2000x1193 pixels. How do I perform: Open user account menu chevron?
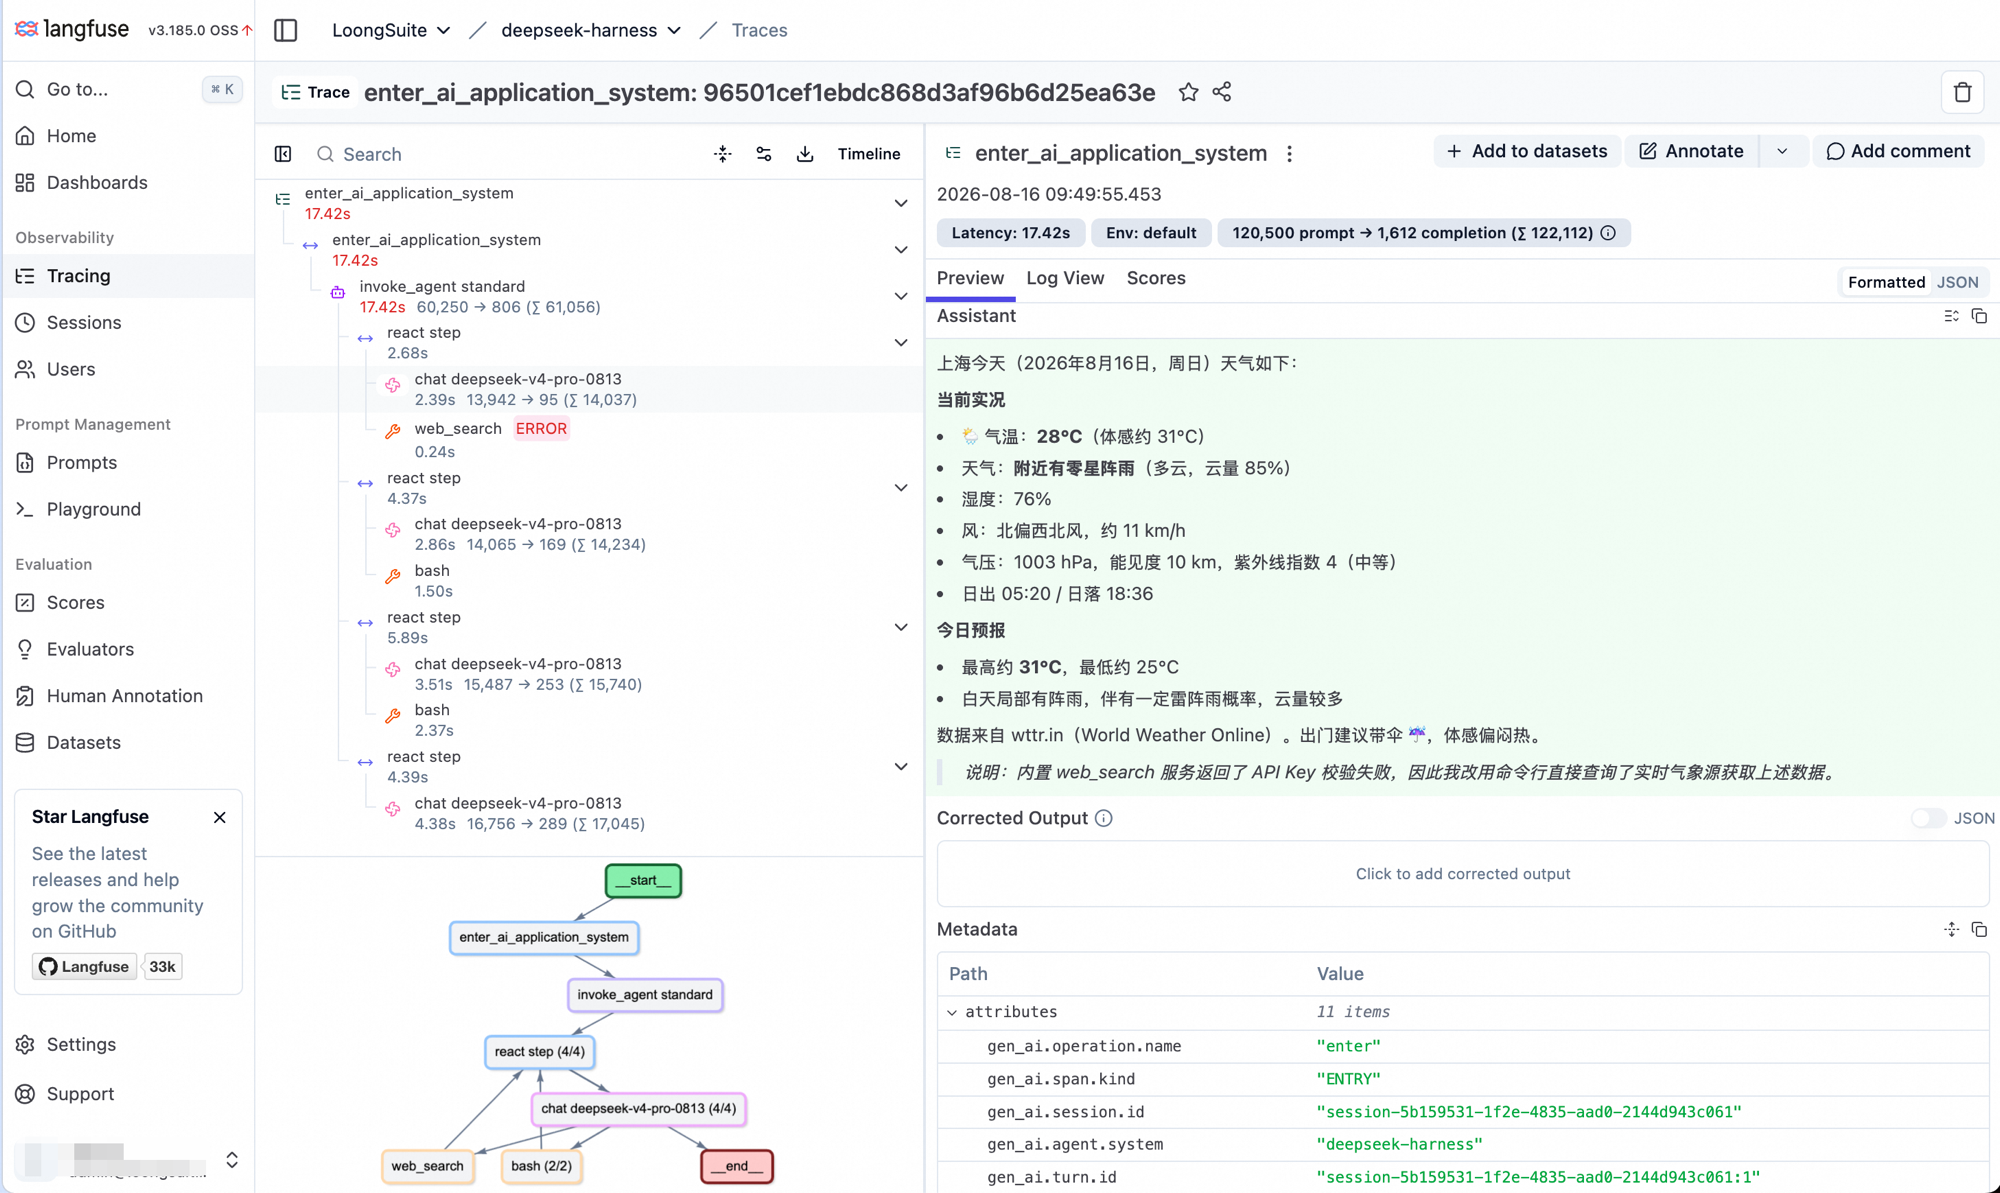coord(232,1160)
